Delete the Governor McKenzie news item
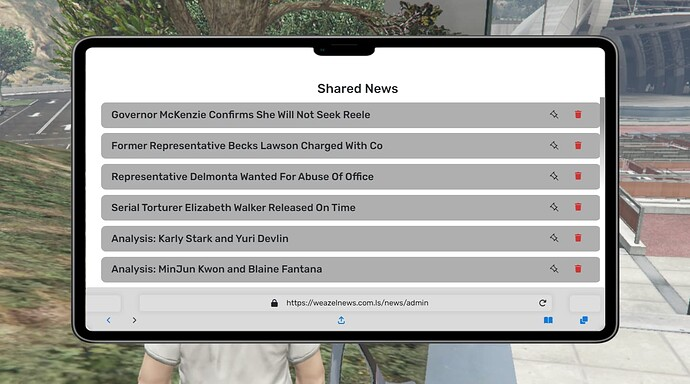 coord(578,114)
